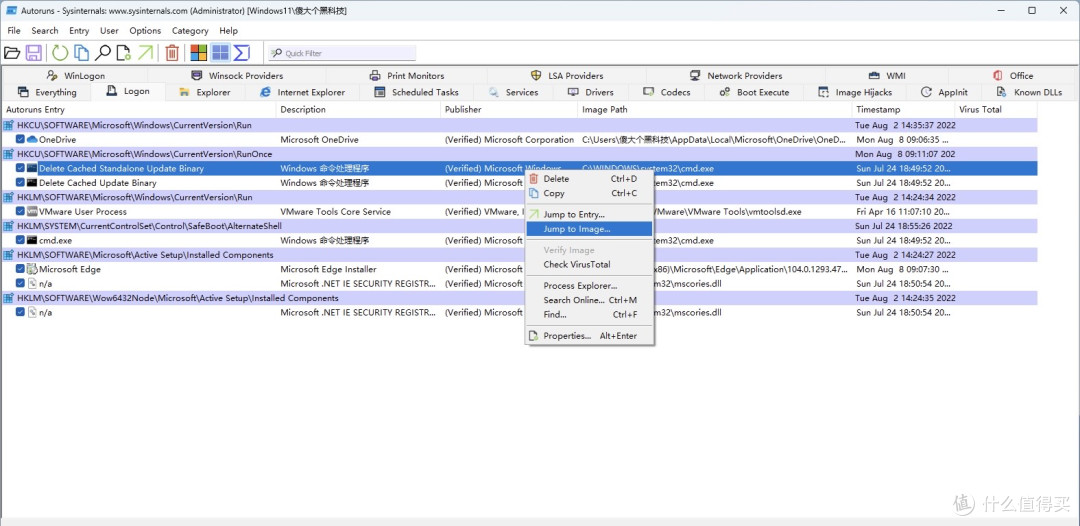The height and width of the screenshot is (526, 1080).
Task: Switch to the Drivers tab
Action: (590, 92)
